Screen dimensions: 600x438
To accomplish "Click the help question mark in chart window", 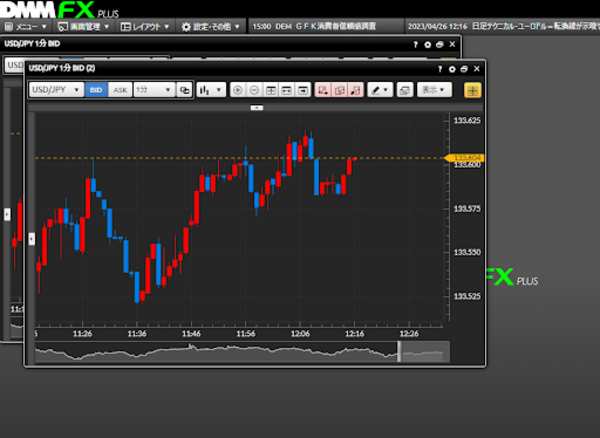I will coord(440,69).
